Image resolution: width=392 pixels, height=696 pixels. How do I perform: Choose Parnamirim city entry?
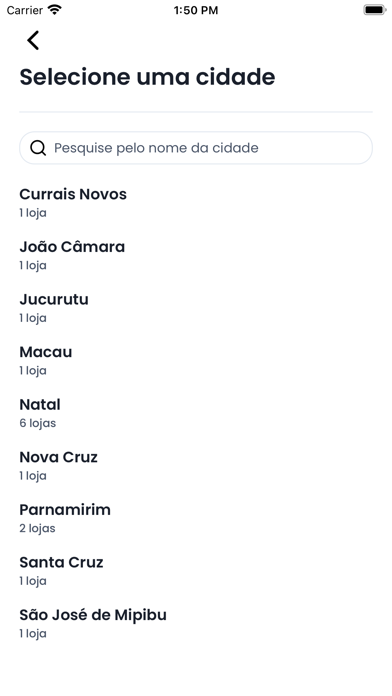click(x=196, y=518)
